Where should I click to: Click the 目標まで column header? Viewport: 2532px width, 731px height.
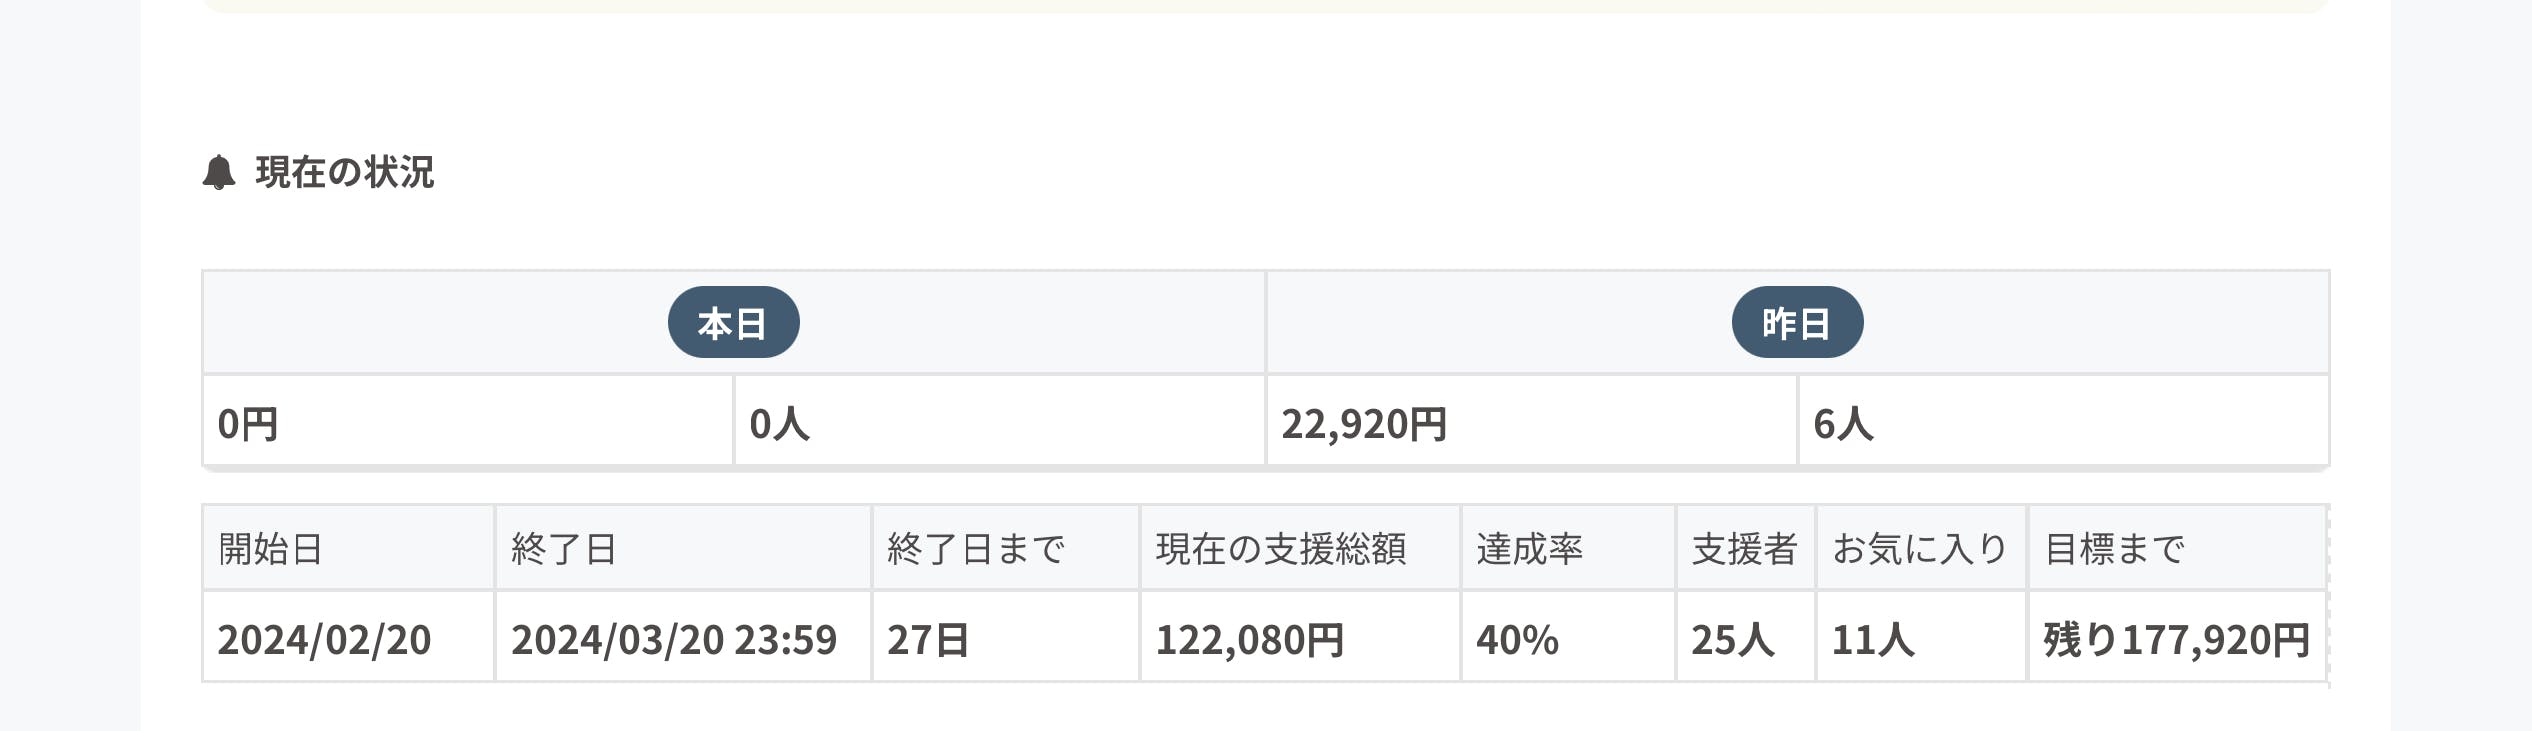tap(2115, 549)
